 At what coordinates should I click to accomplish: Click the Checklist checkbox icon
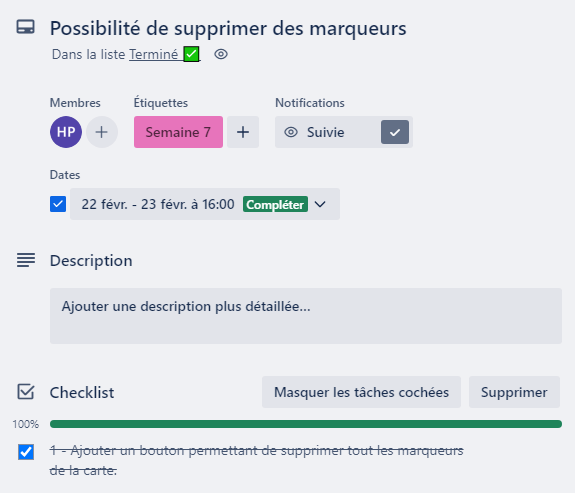26,392
